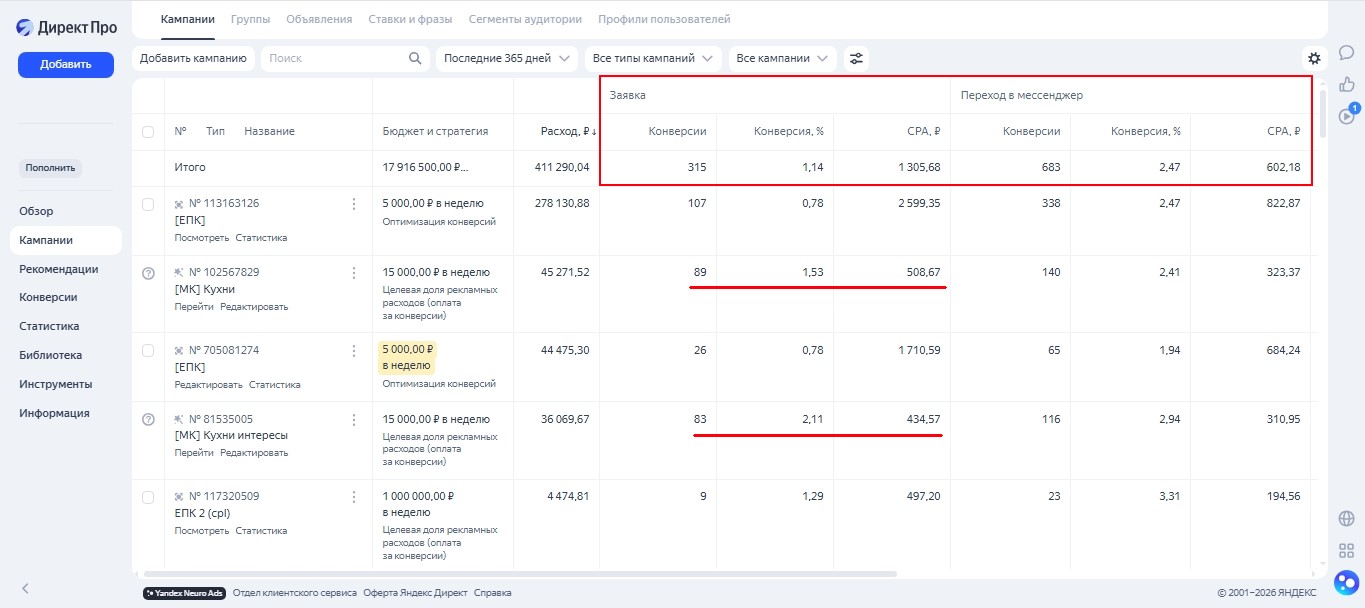
Task: Open the chat bubble icon in right sidebar
Action: [x=1346, y=53]
